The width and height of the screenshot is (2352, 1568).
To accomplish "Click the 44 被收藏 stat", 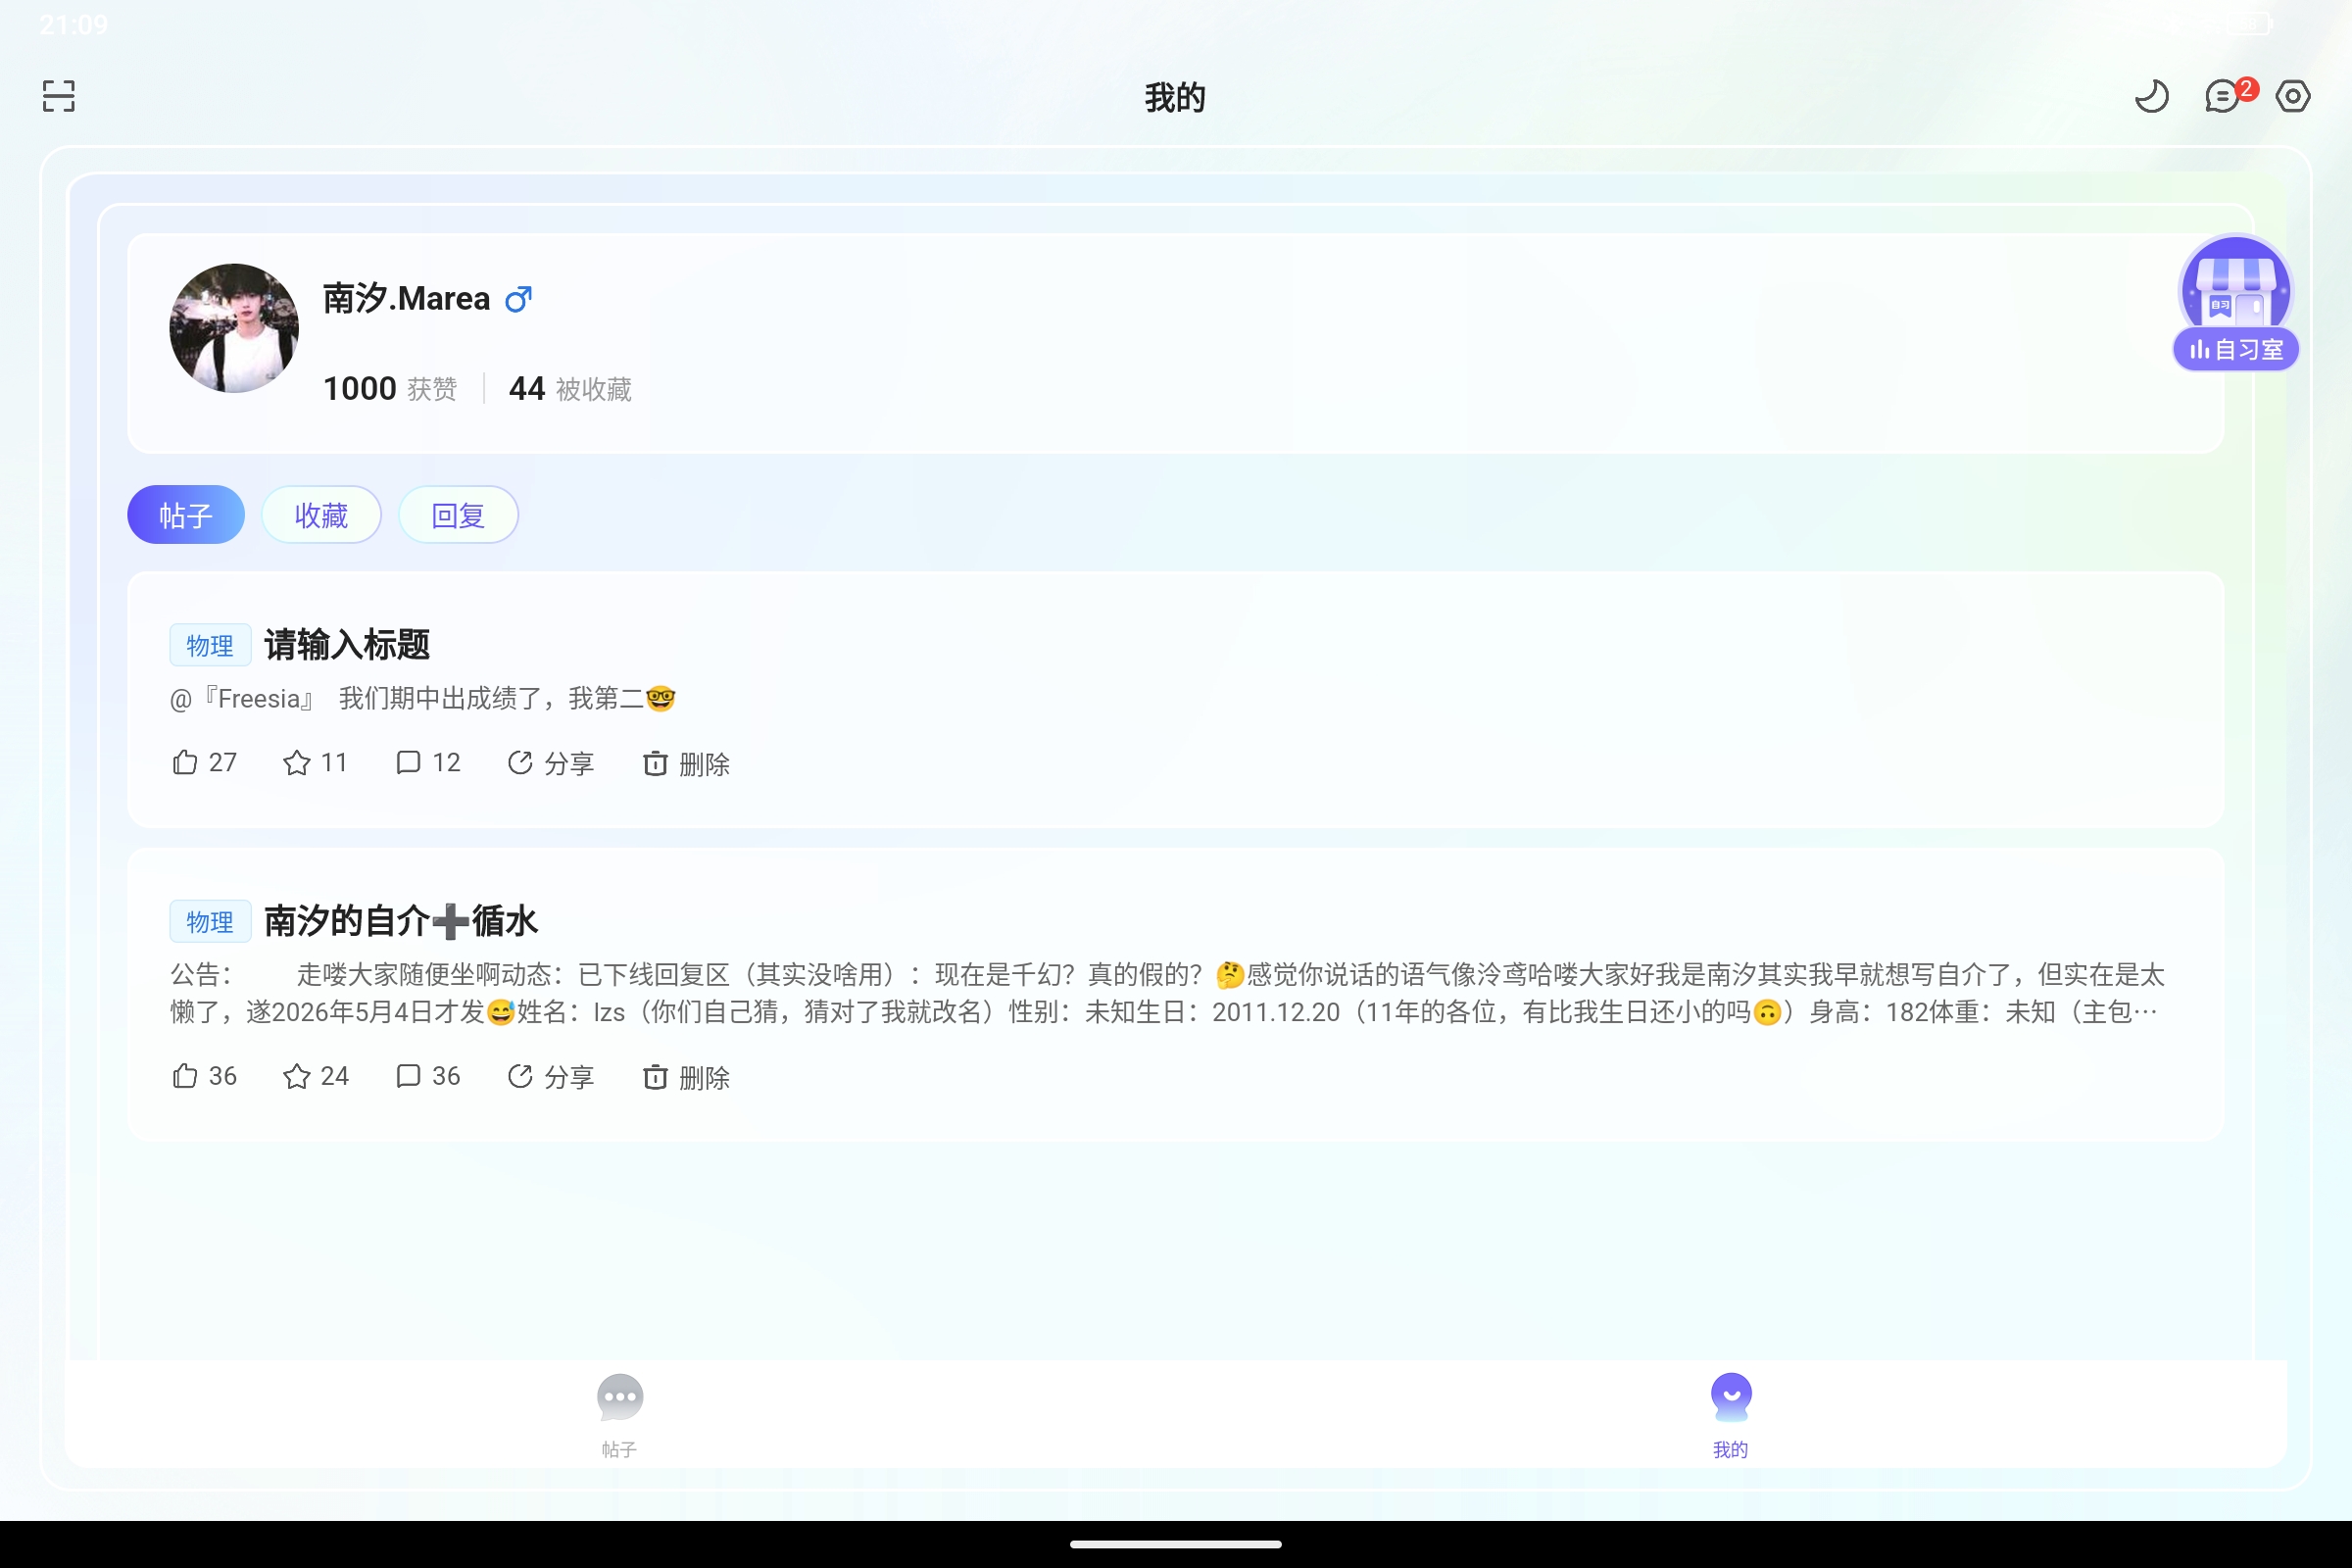I will pos(570,388).
